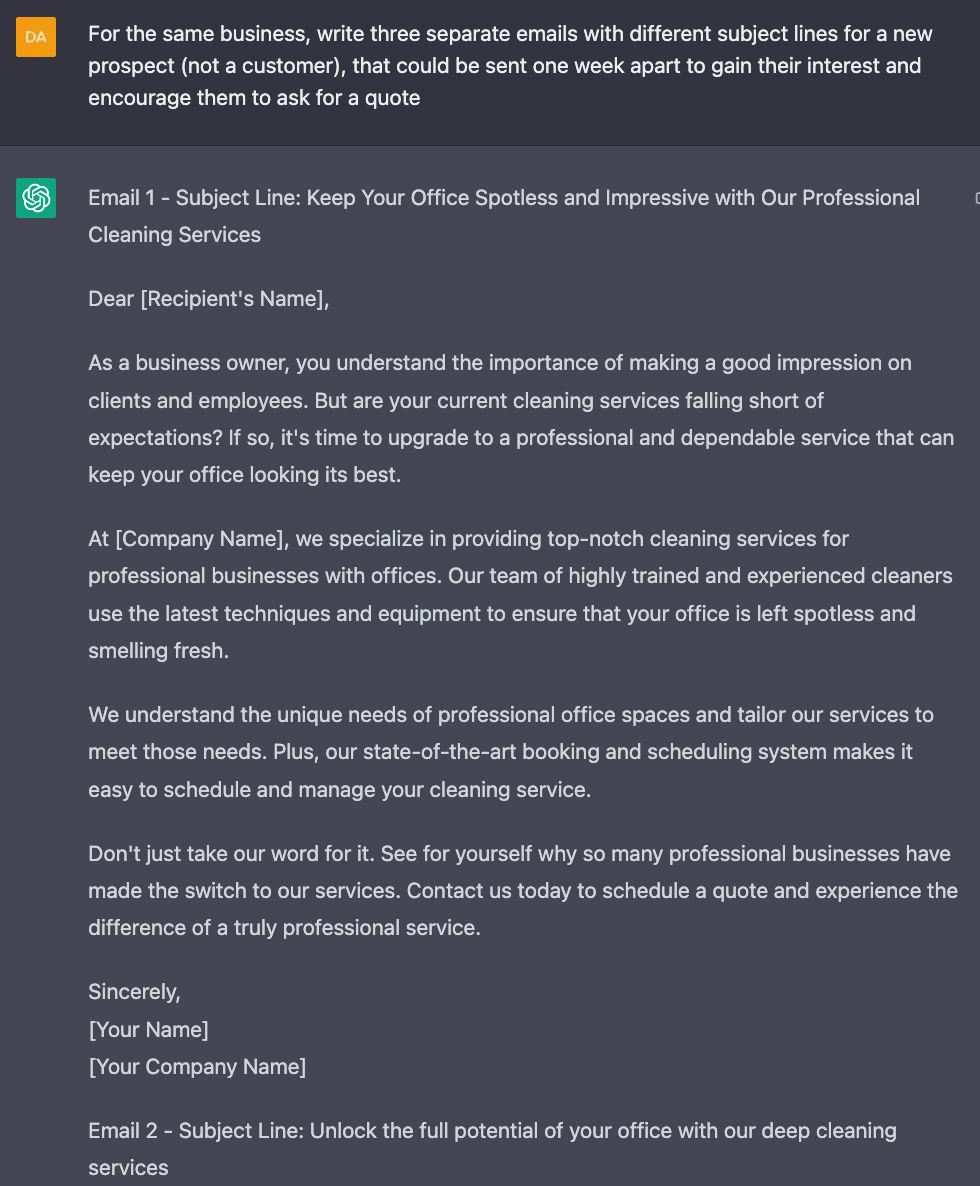Viewport: 980px width, 1186px height.
Task: Click the "[Your Company Name]" signature placeholder
Action: 197,1067
